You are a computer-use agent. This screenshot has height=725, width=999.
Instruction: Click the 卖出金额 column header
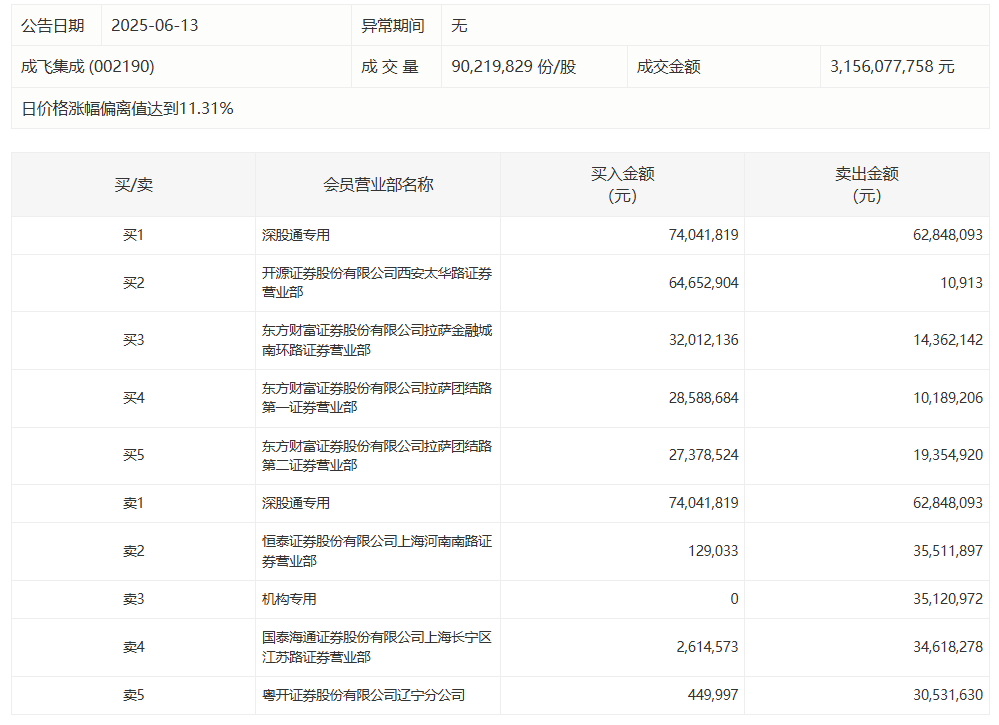click(x=868, y=183)
